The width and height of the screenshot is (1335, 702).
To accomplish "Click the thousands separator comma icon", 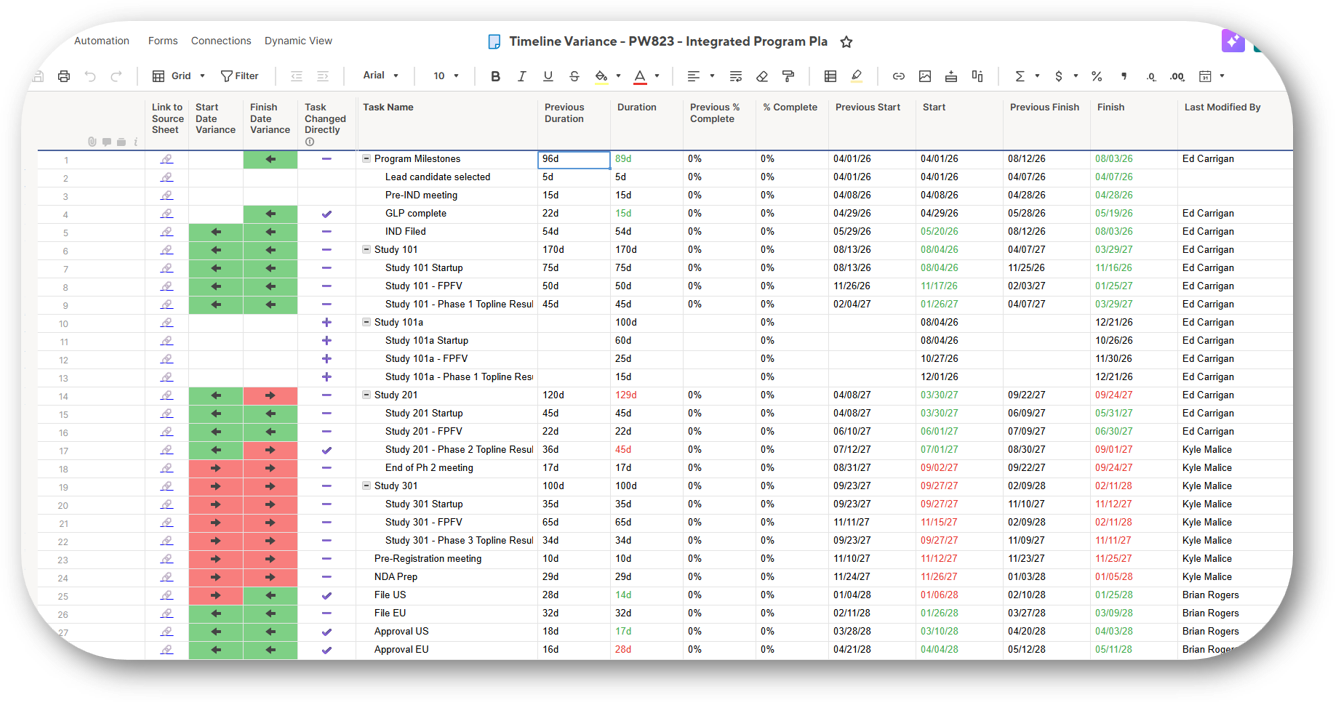I will 1124,76.
